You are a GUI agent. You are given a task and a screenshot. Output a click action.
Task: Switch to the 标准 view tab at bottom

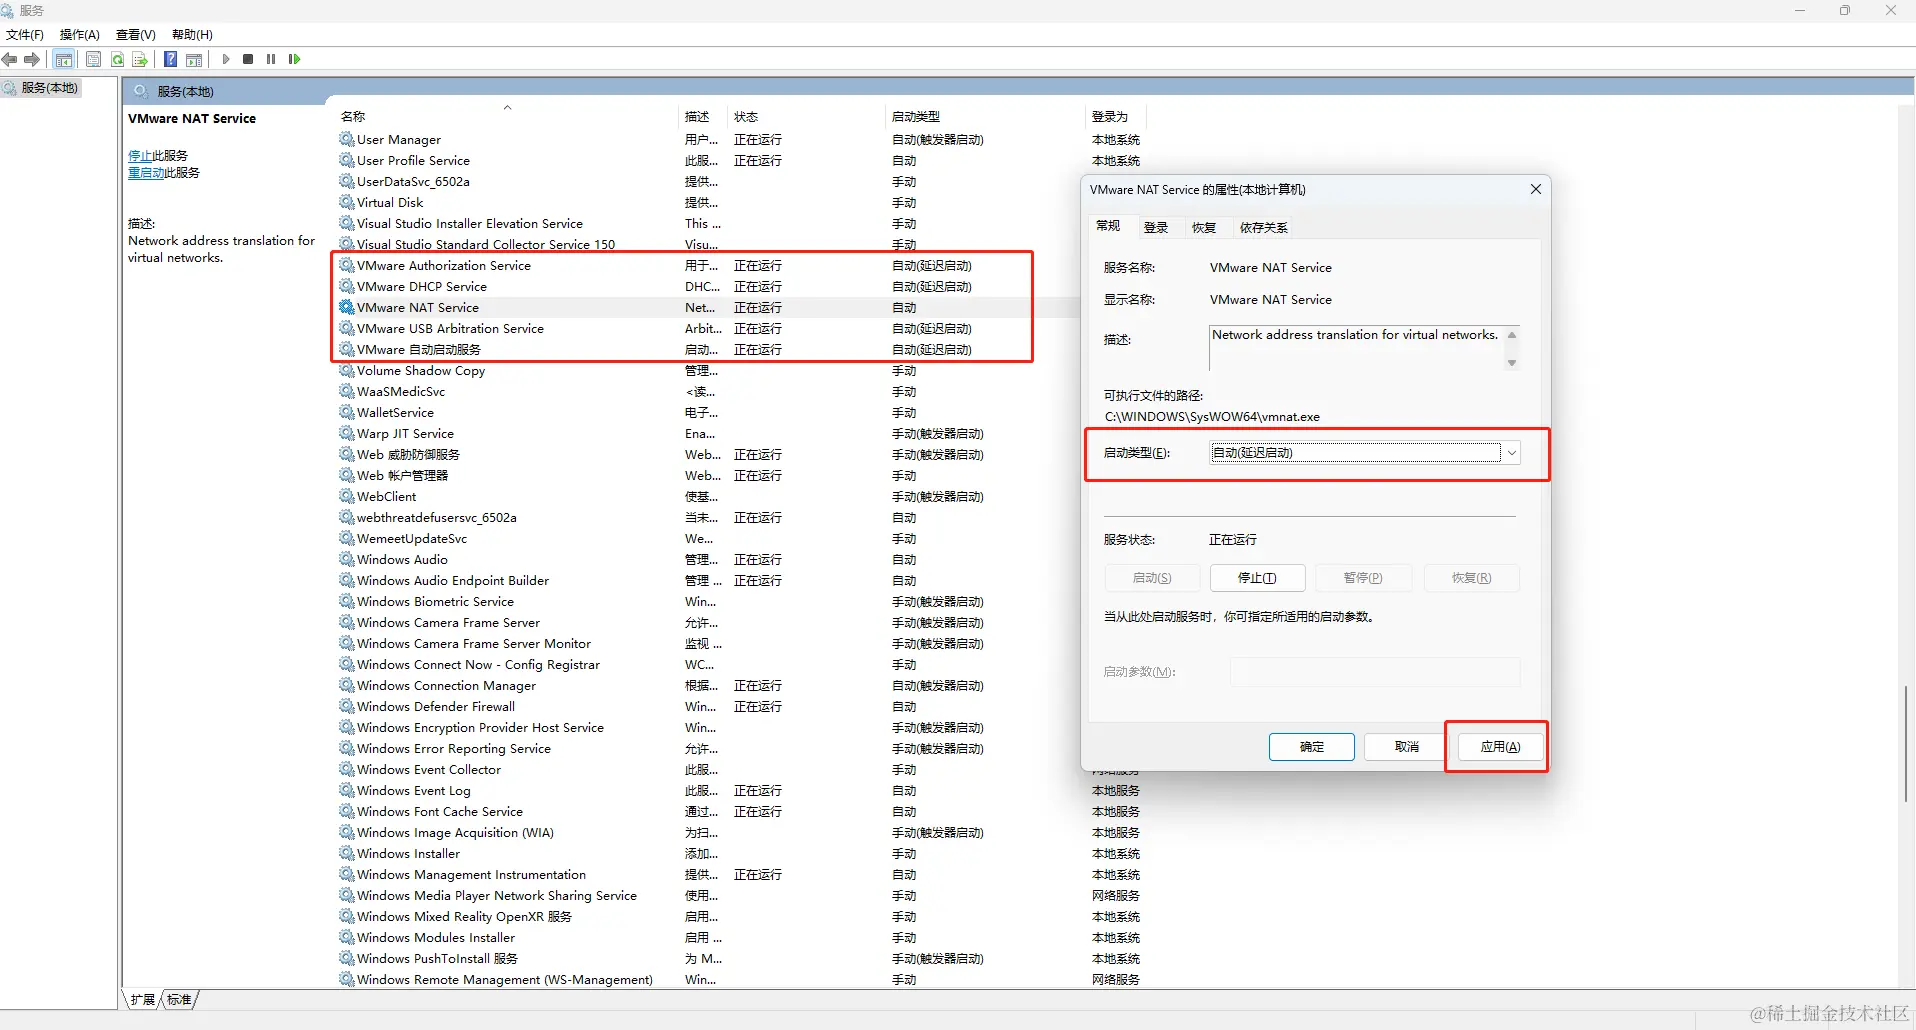(179, 999)
